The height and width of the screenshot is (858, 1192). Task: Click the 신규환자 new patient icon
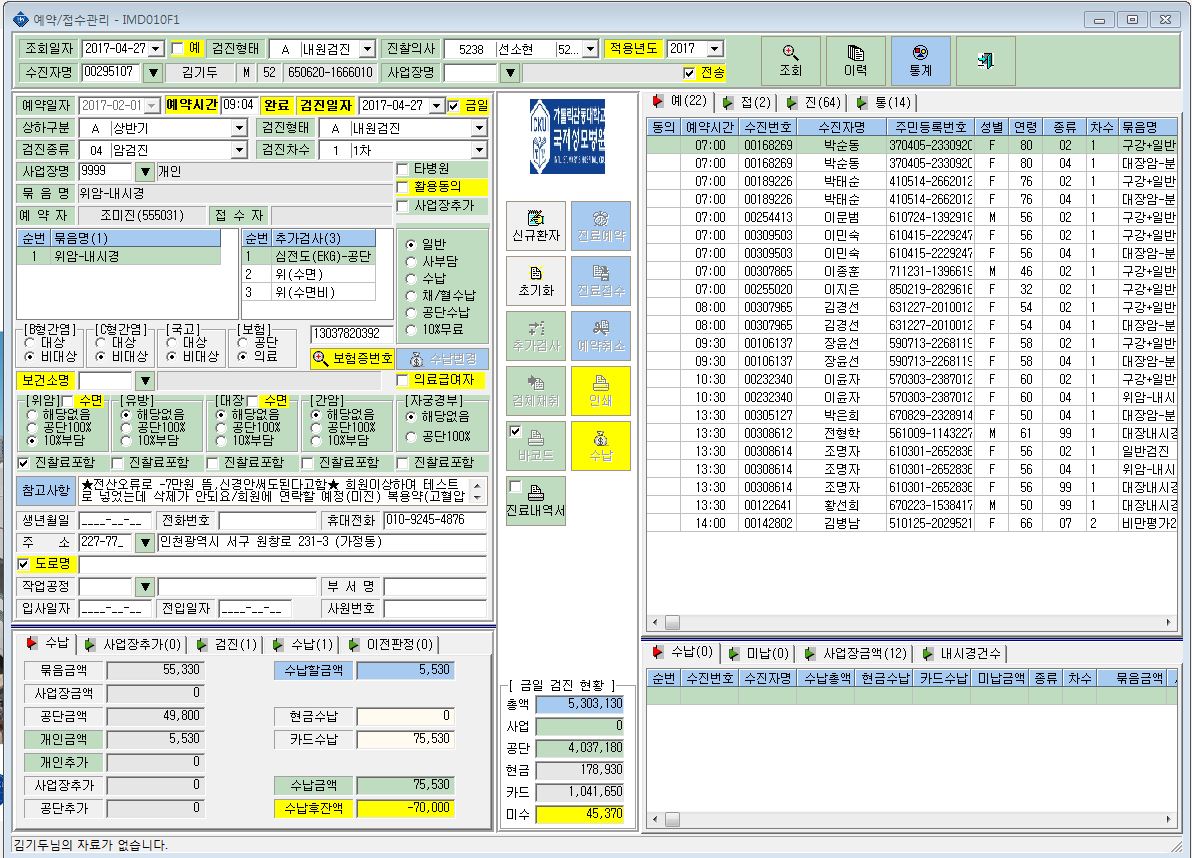(536, 226)
